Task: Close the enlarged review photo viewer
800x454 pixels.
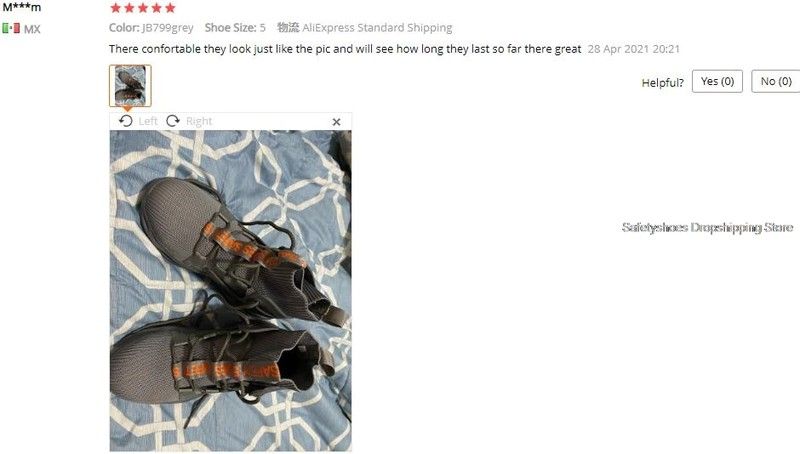Action: [x=336, y=122]
